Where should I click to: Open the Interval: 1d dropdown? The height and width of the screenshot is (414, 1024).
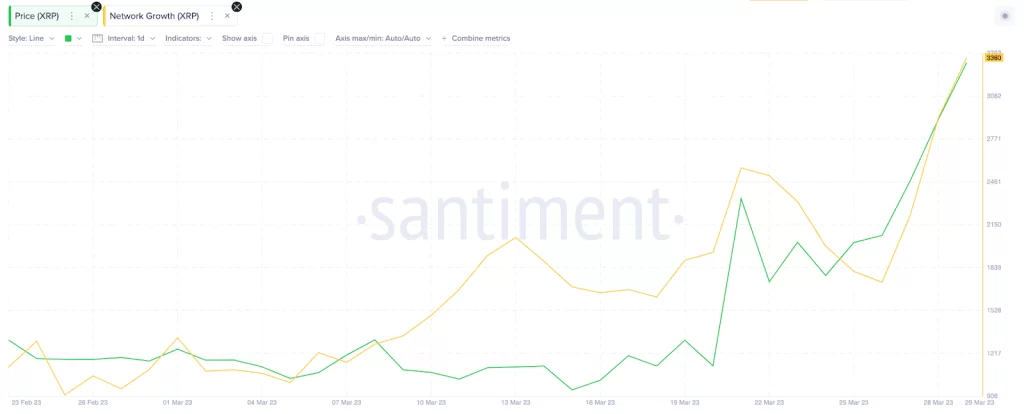pyautogui.click(x=131, y=39)
